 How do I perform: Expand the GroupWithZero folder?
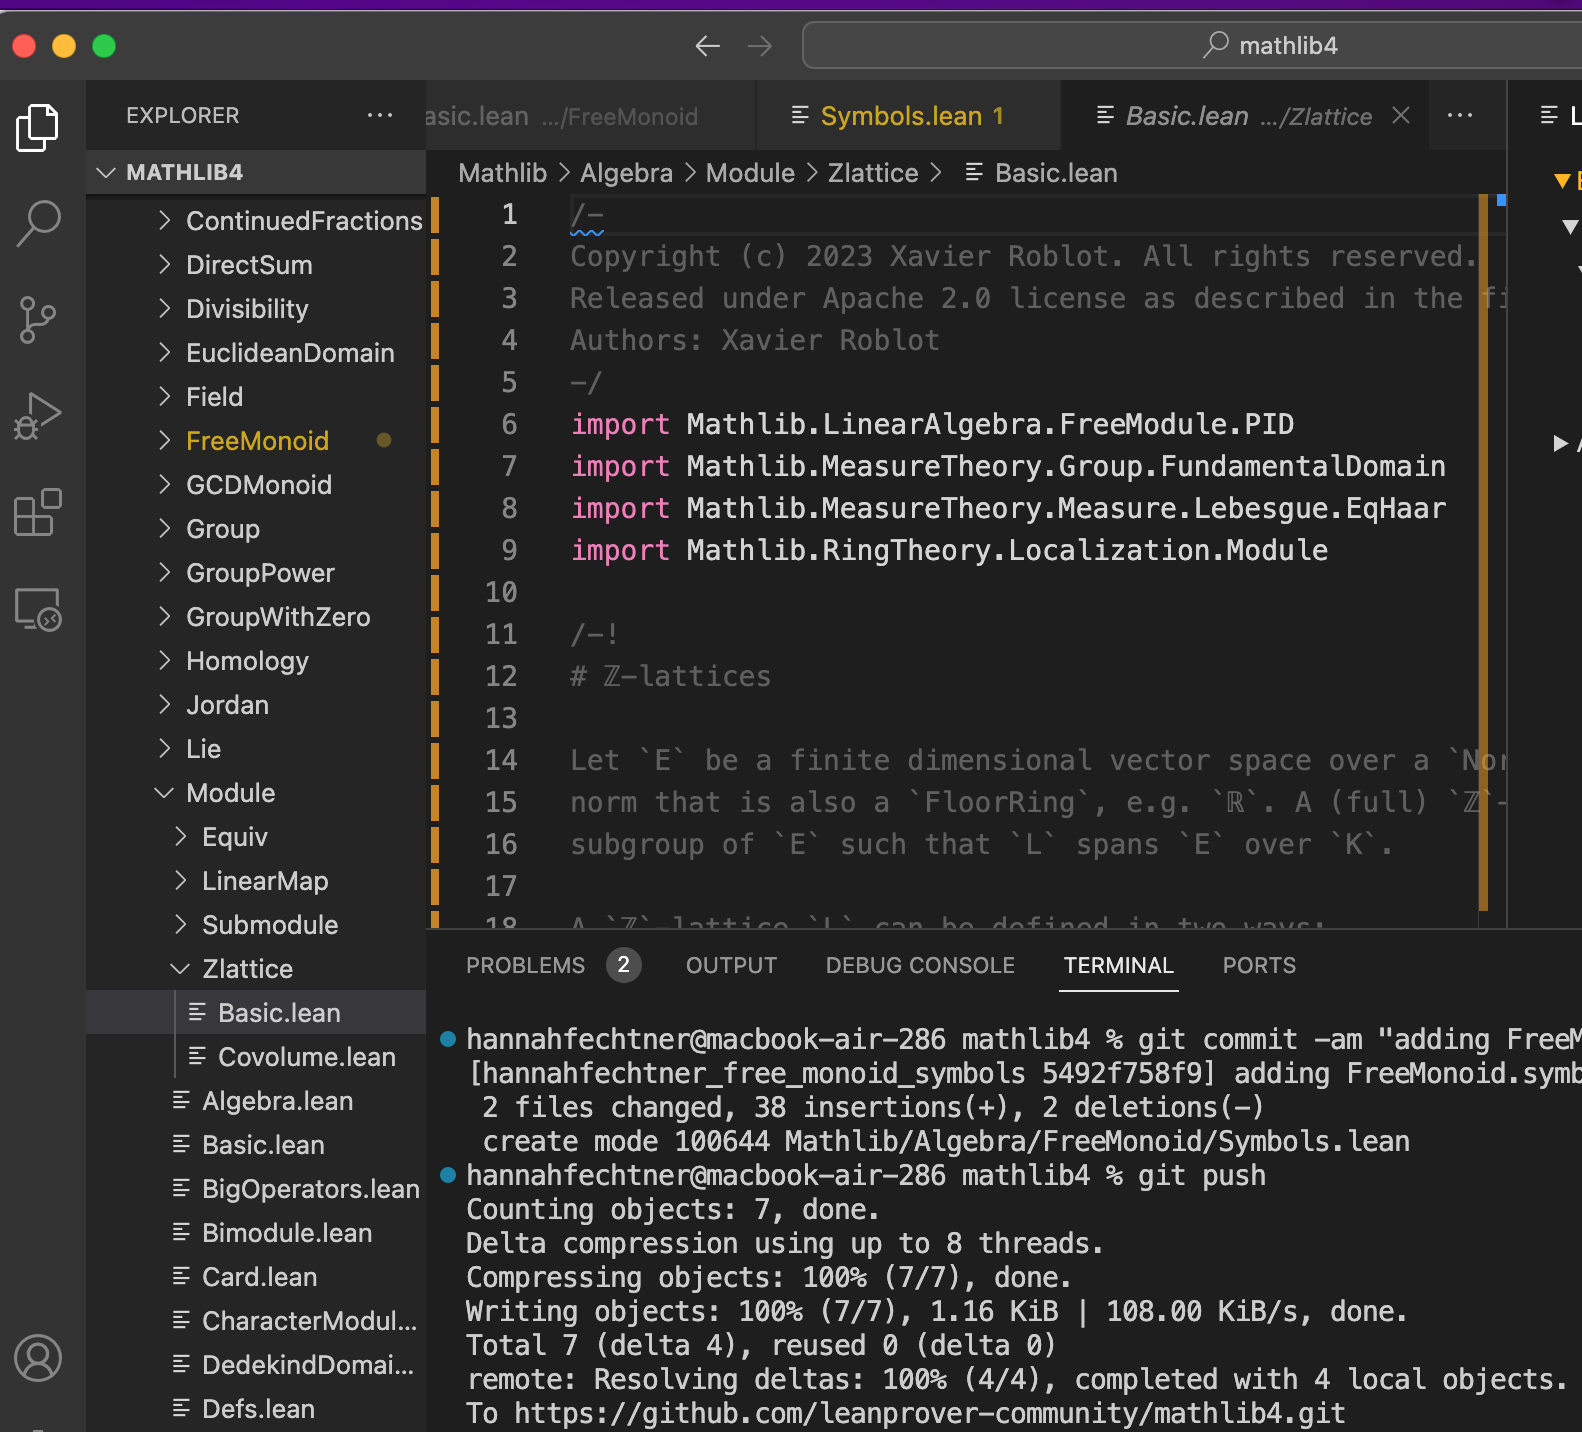[256, 617]
